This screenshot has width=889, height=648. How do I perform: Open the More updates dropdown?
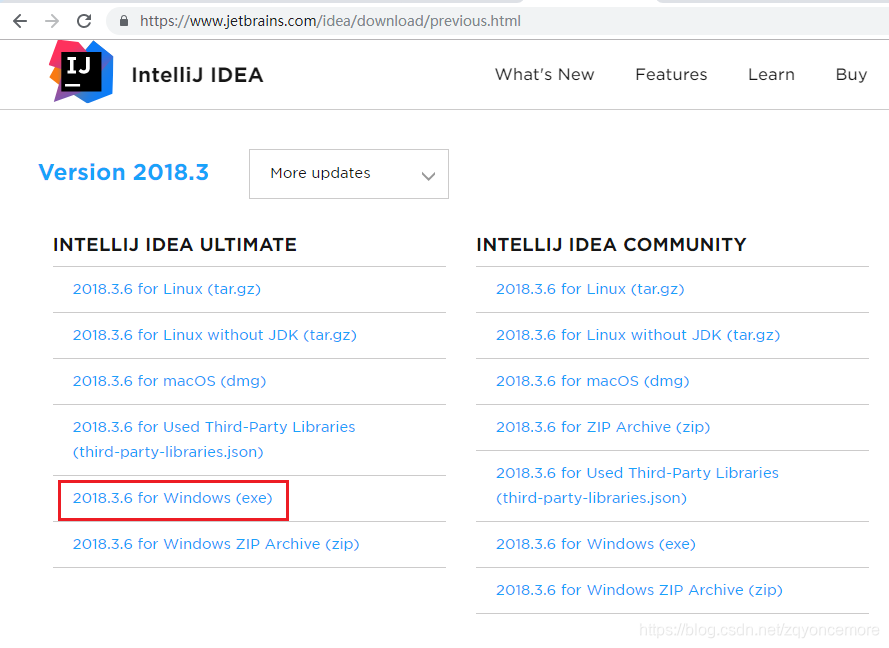click(x=348, y=173)
